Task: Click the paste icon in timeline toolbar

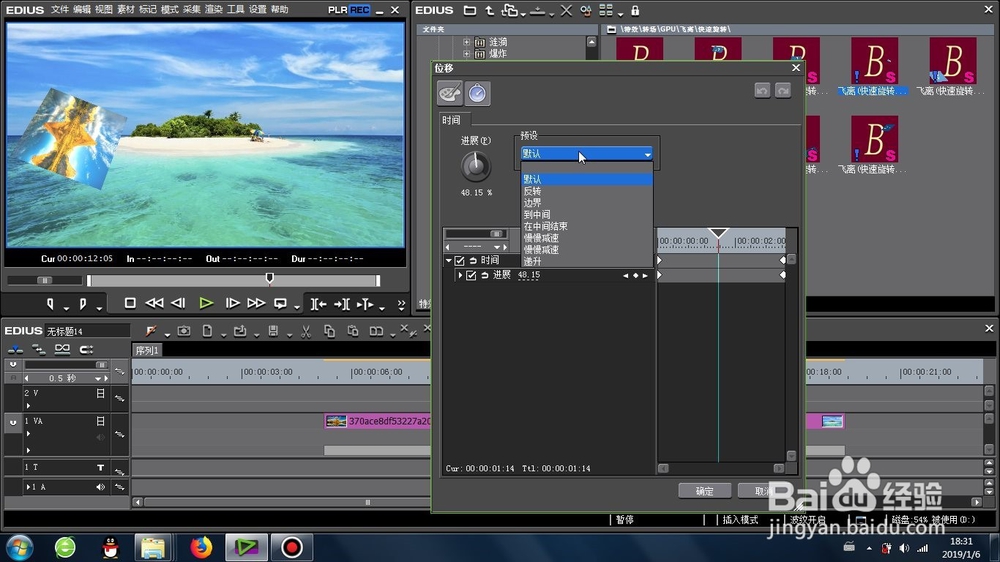Action: [353, 331]
